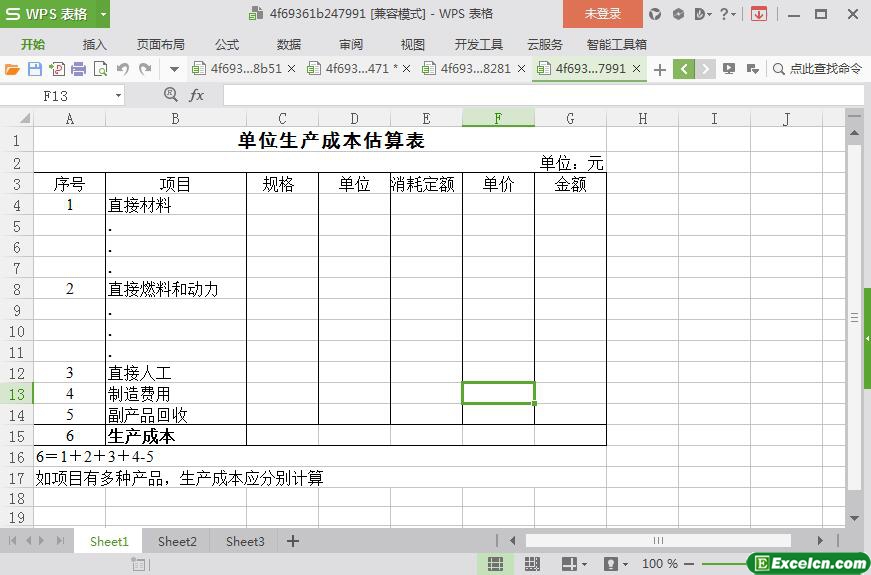Click the 未登录 login button
The height and width of the screenshot is (575, 871).
[603, 14]
